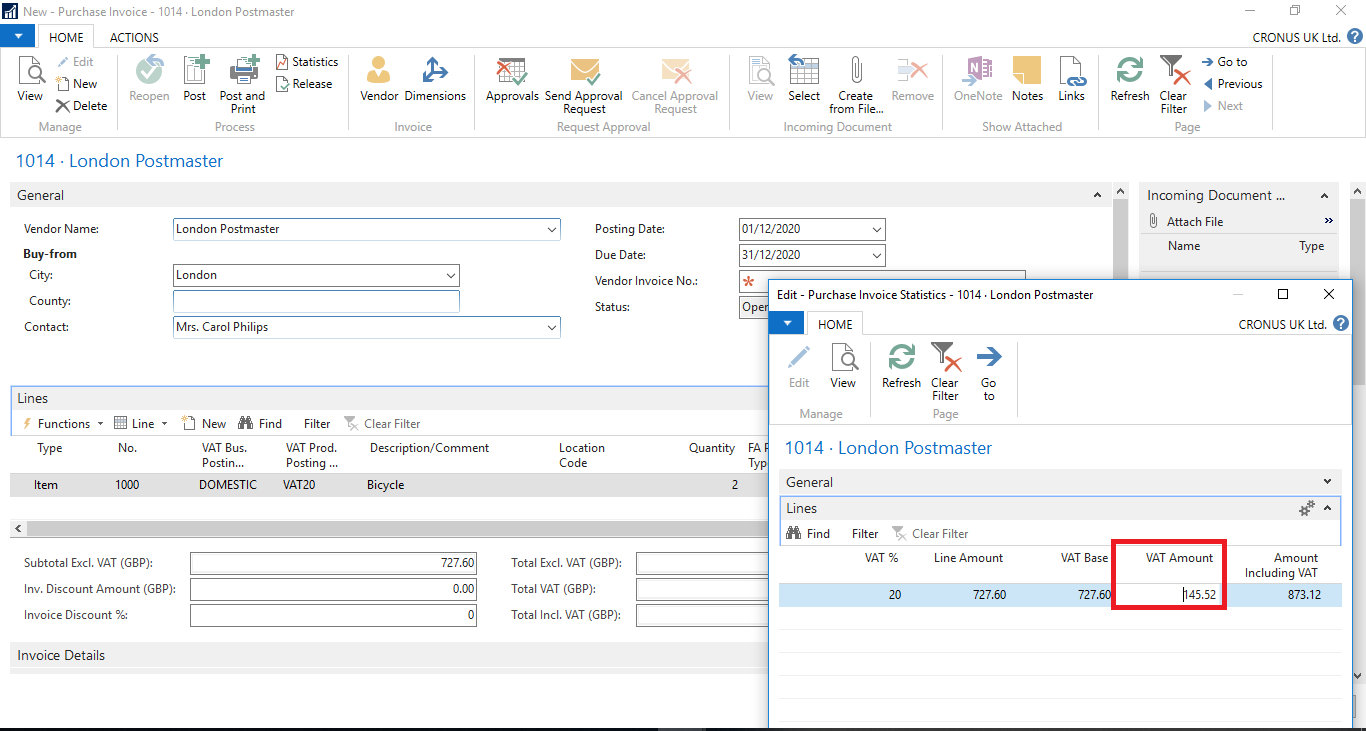The width and height of the screenshot is (1366, 731).
Task: Click Go to in the Statistics window
Action: click(989, 372)
